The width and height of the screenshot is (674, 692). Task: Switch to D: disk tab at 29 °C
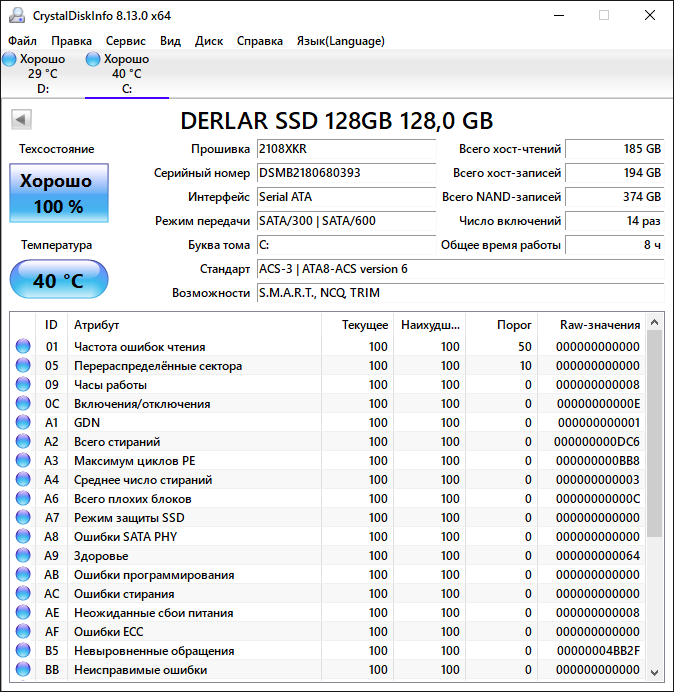point(43,74)
